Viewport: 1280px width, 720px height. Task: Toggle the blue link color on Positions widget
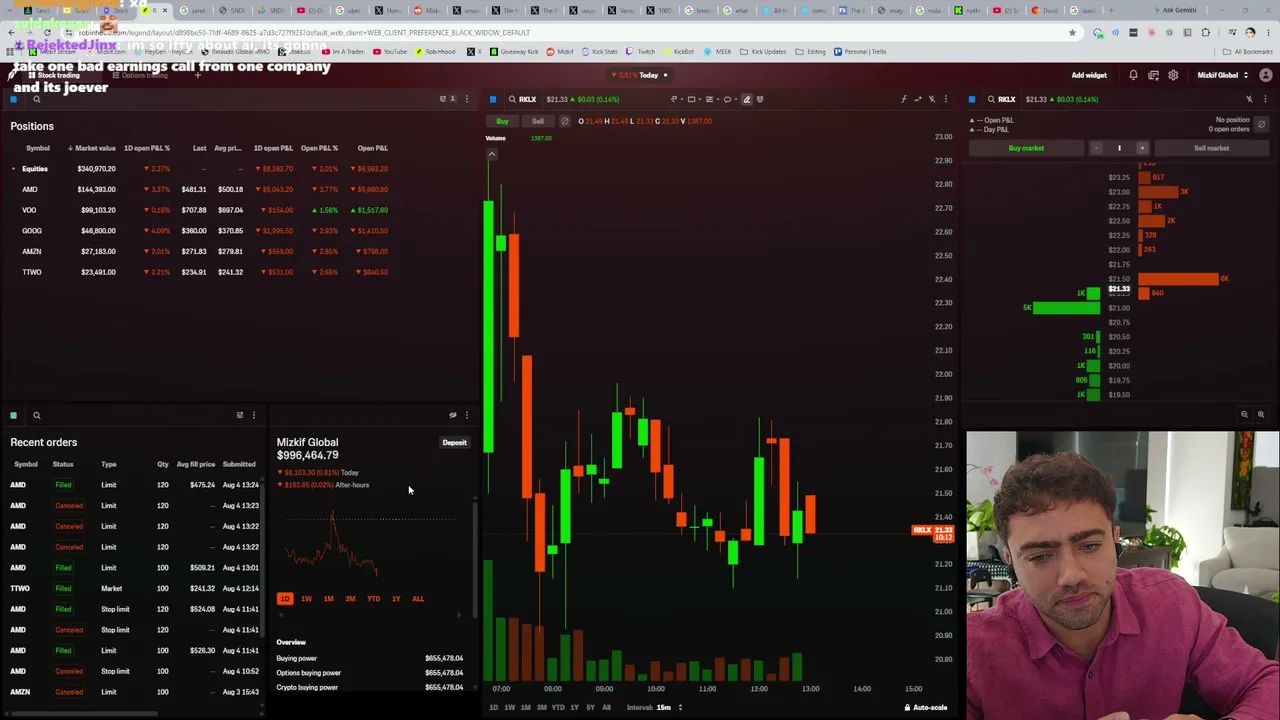14,99
